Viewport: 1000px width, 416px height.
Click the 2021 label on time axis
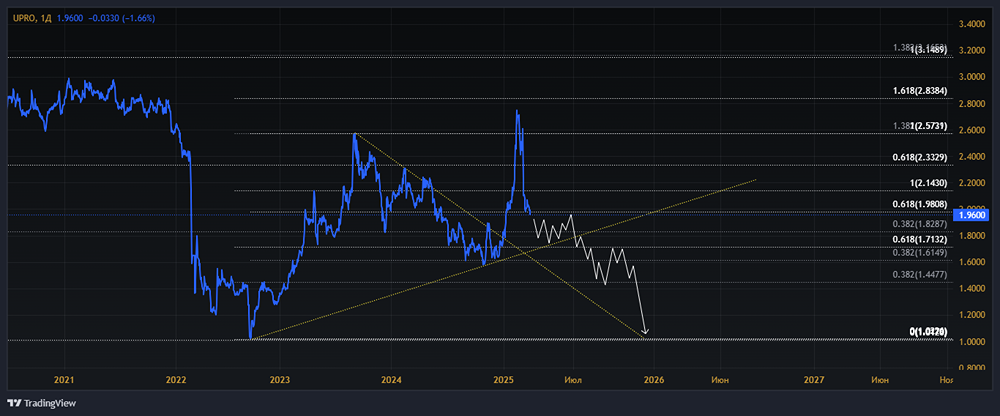pyautogui.click(x=64, y=381)
